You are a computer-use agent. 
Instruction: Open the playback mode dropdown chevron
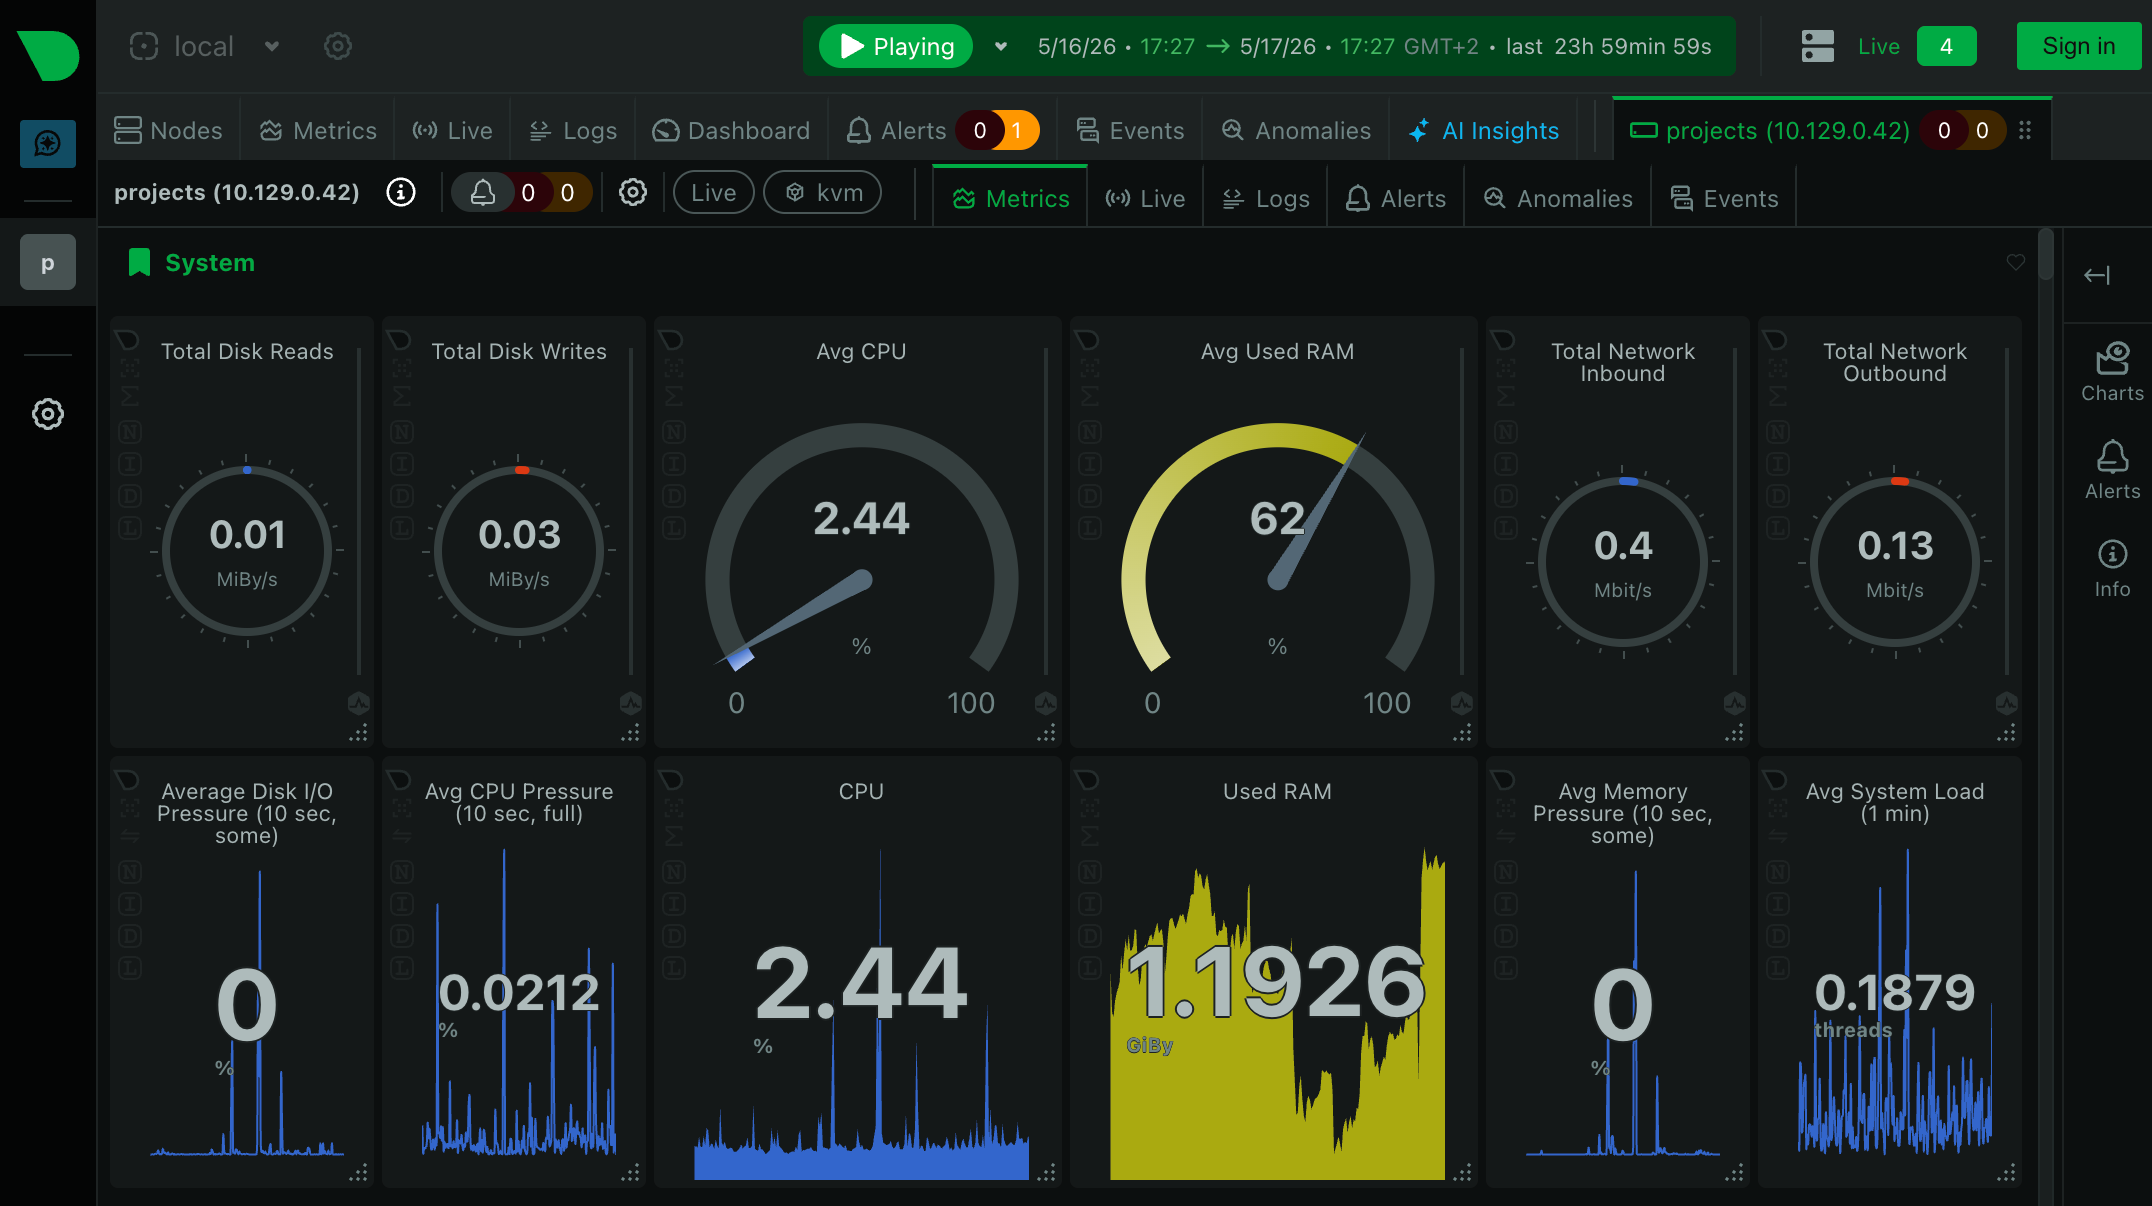click(1001, 46)
